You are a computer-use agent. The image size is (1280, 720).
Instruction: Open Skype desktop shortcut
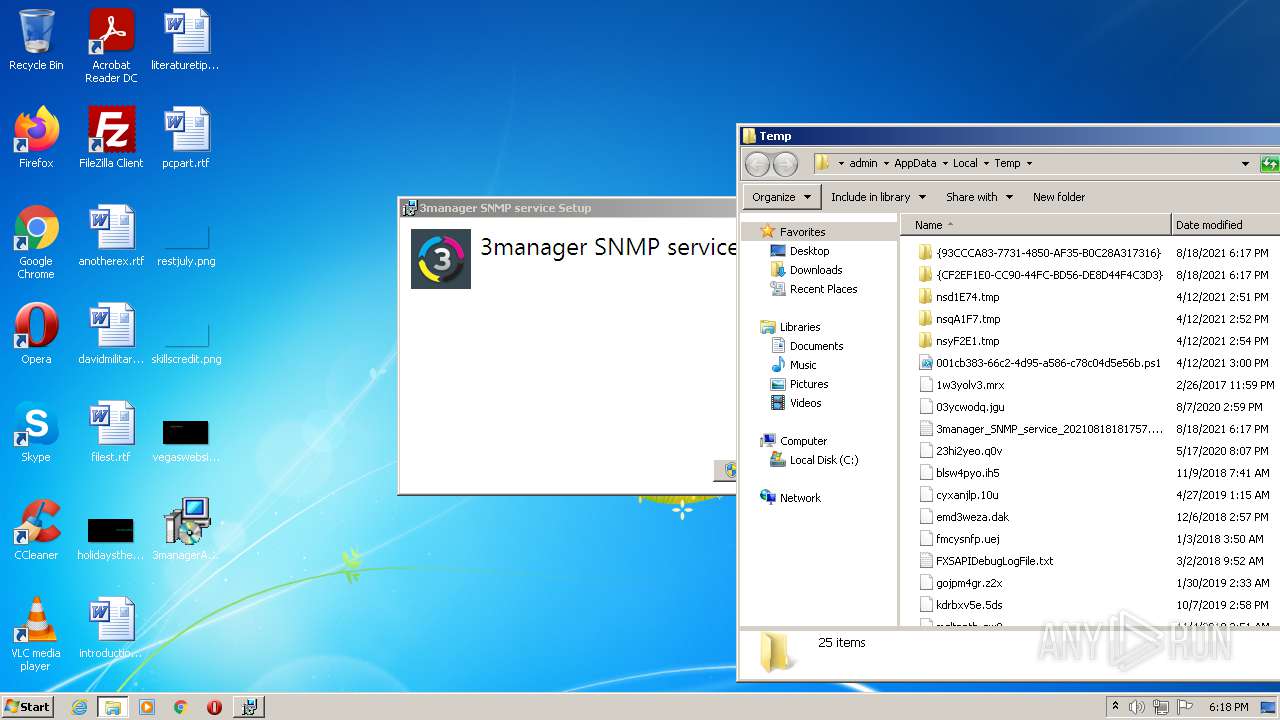click(36, 432)
